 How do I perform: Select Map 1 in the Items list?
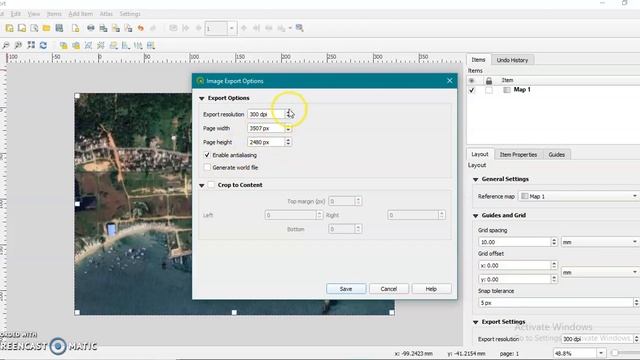[x=522, y=89]
